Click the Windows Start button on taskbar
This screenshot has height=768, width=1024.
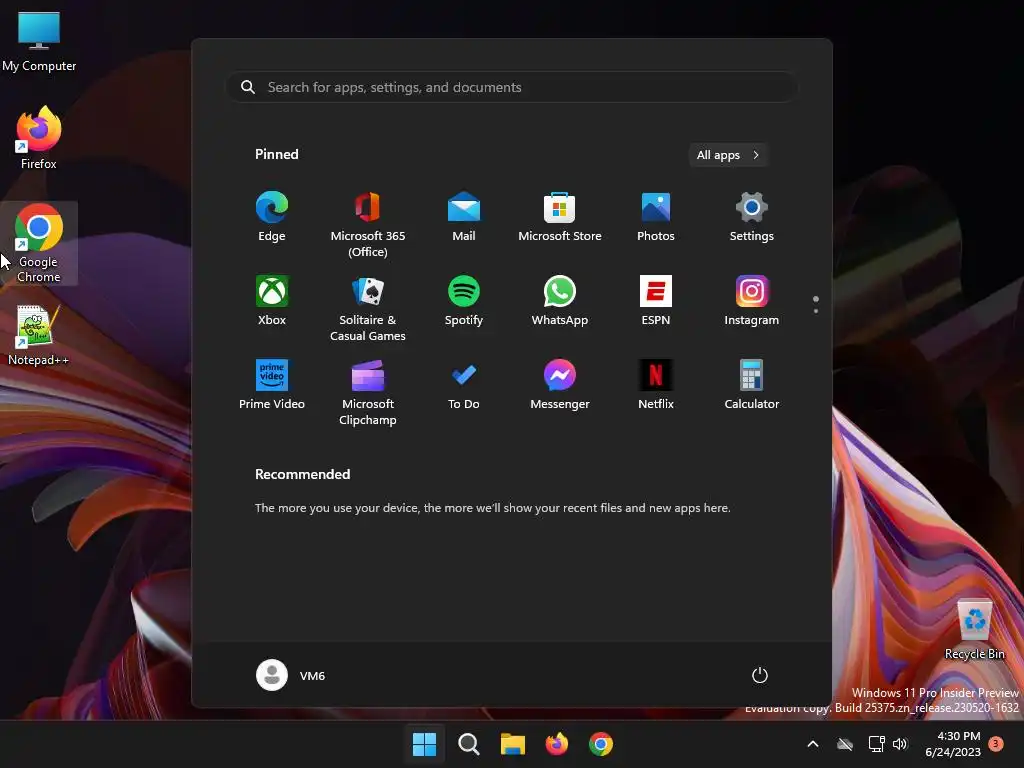424,744
